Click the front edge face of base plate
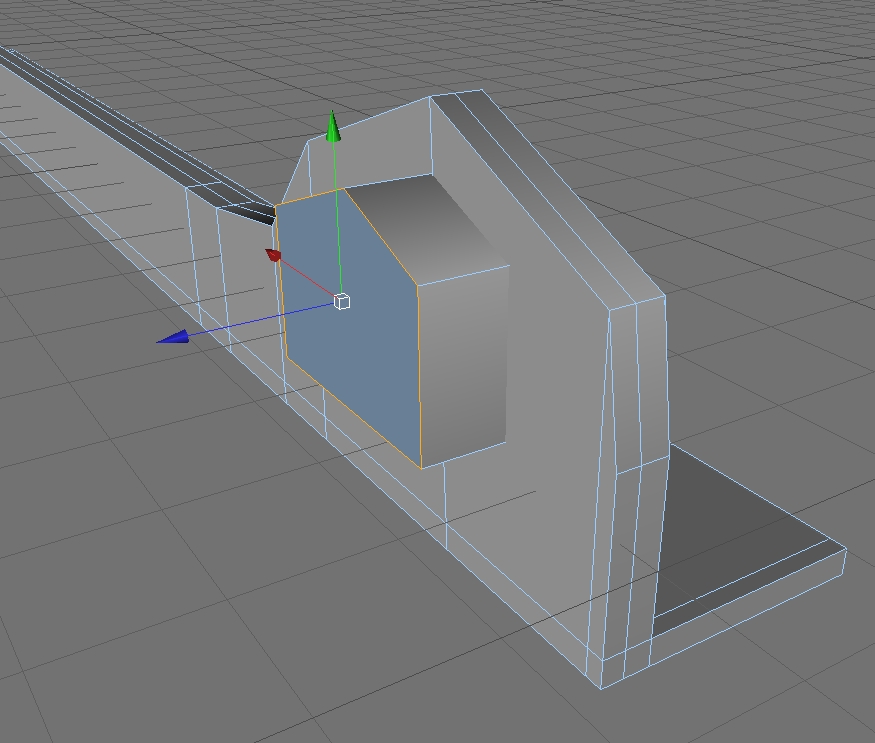Viewport: 875px width, 743px height. 725,620
